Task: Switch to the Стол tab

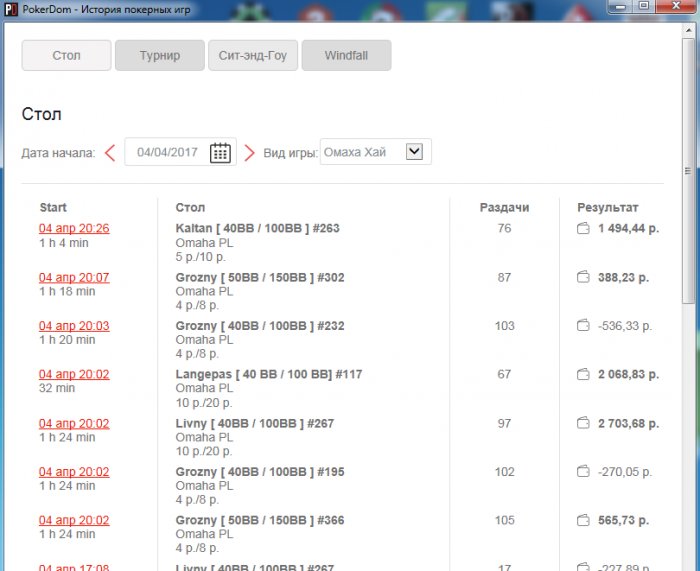Action: [67, 55]
